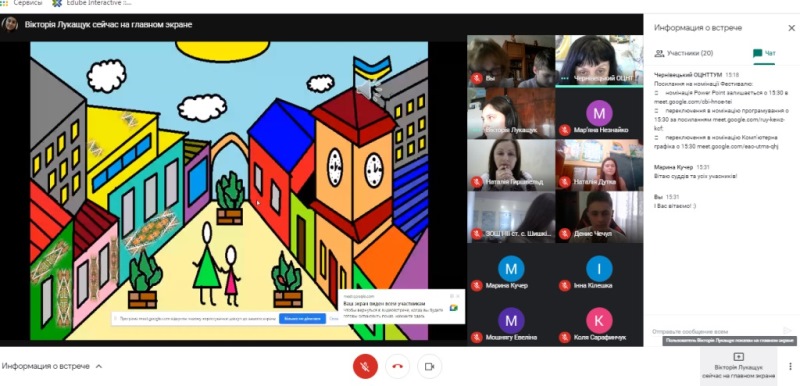
Task: Select Марина Кучер participant tile
Action: [511, 269]
